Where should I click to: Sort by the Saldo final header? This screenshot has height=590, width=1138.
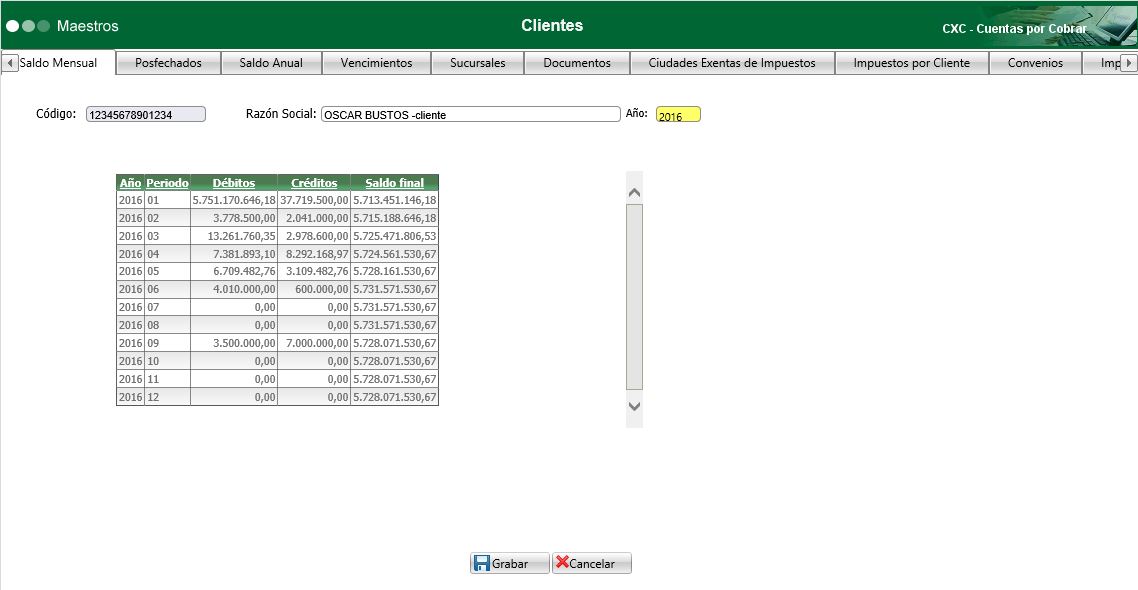394,183
